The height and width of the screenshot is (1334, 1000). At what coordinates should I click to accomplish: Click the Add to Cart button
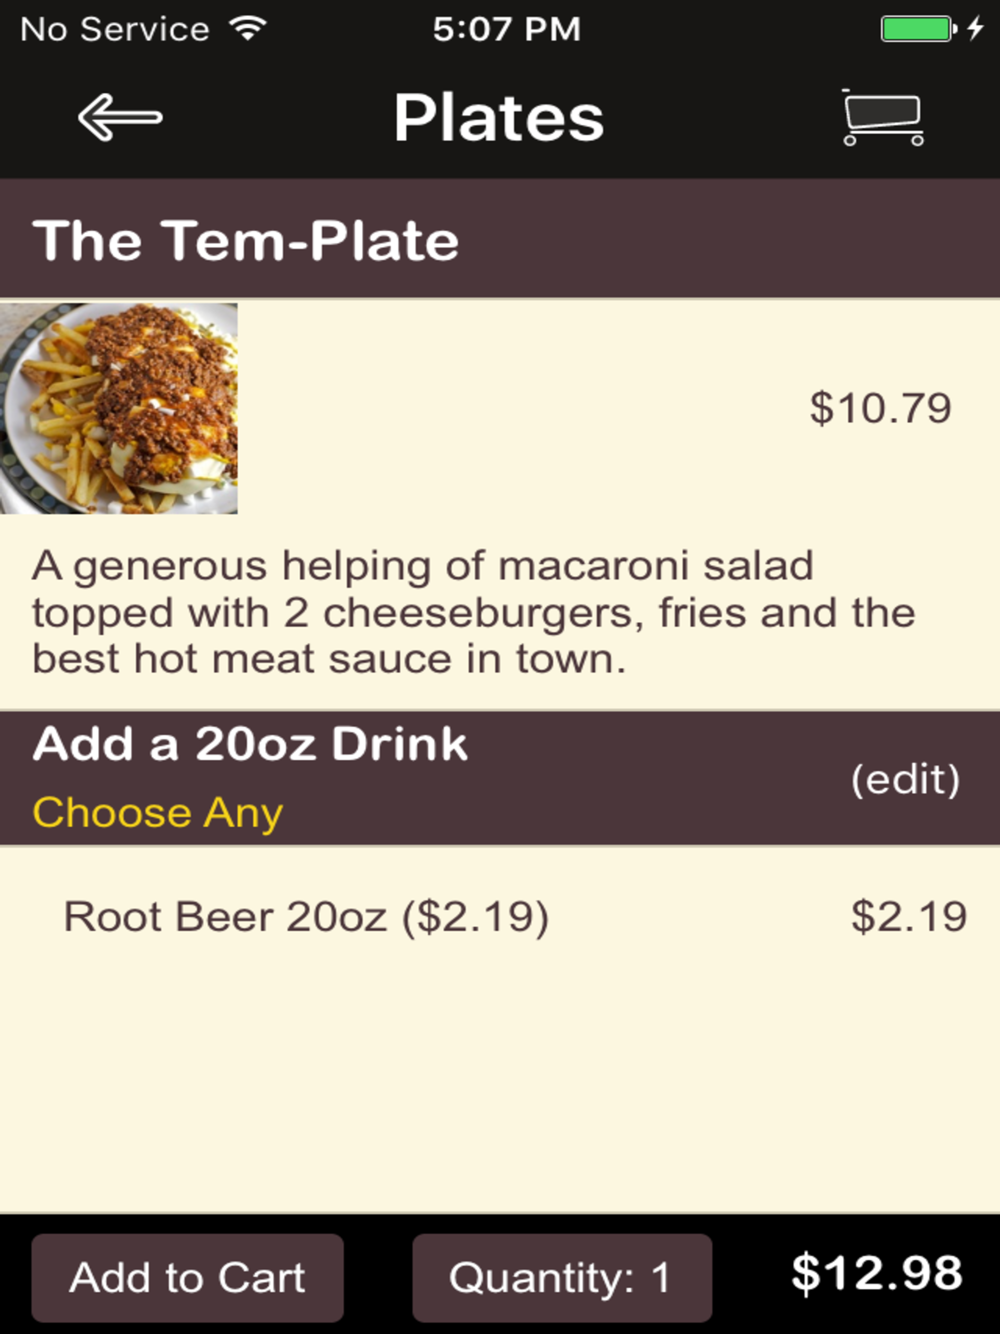pos(188,1278)
